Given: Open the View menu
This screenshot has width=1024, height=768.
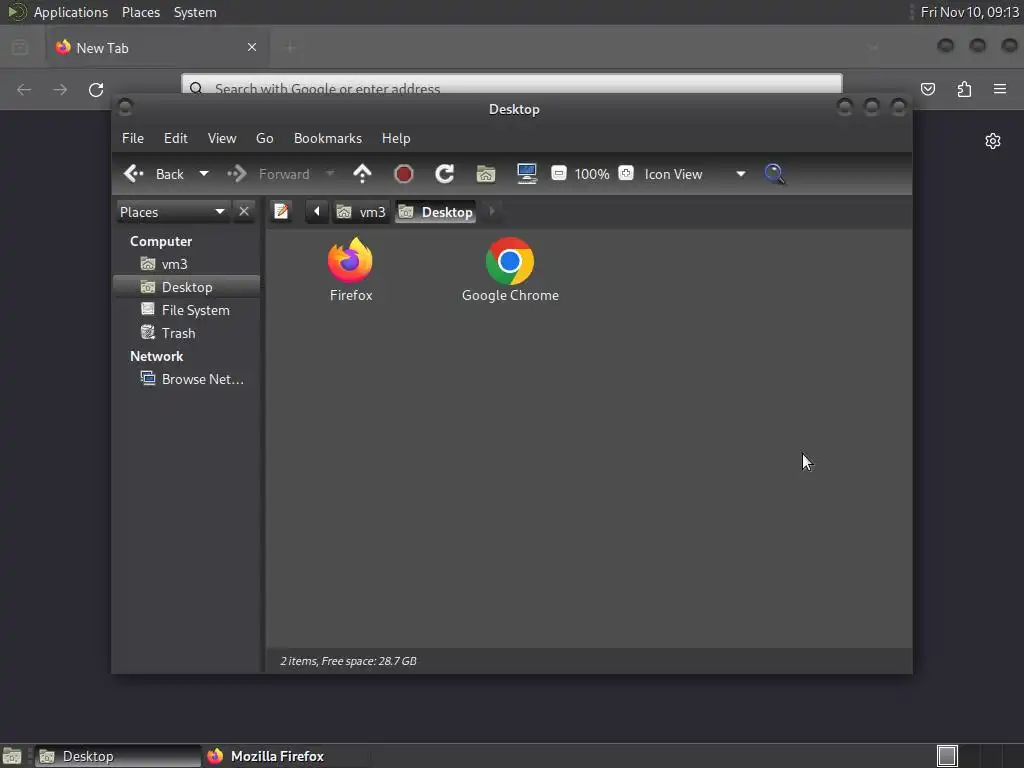Looking at the screenshot, I should coord(222,138).
